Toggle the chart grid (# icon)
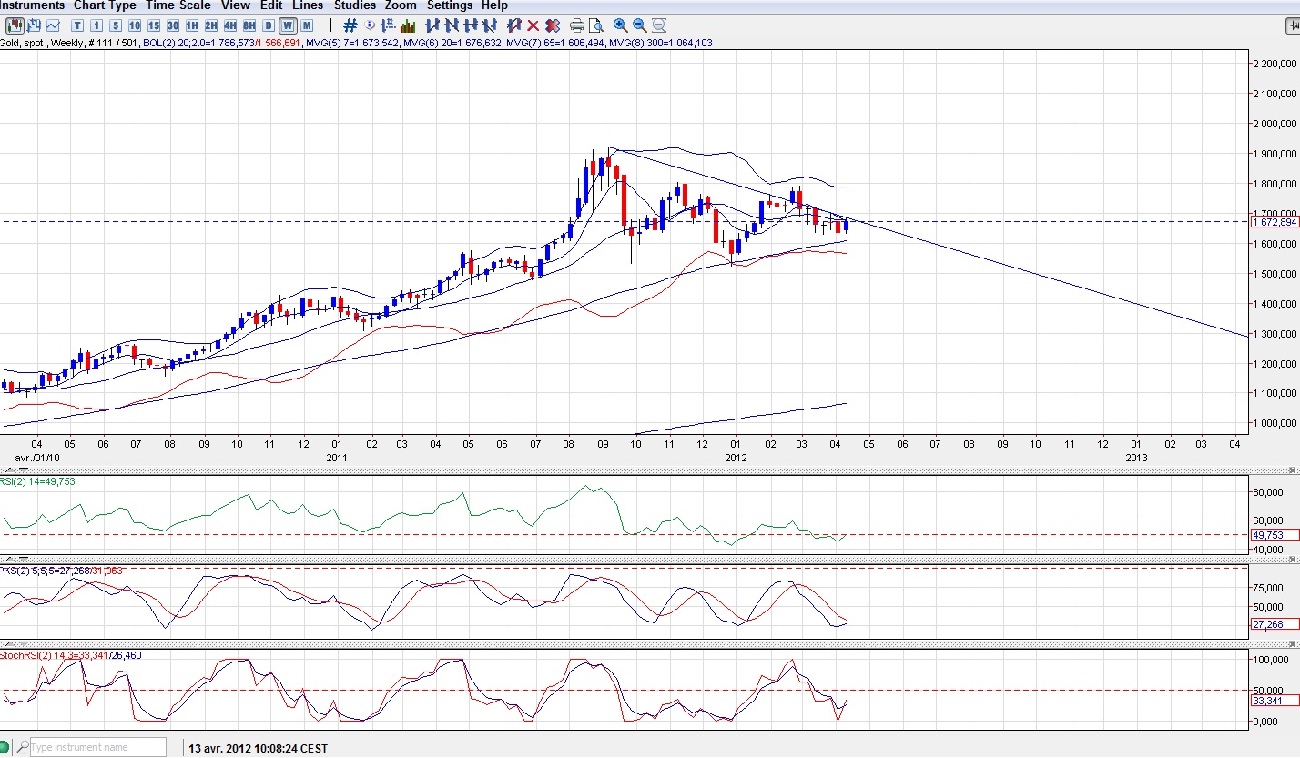The height and width of the screenshot is (758, 1300). coord(350,25)
